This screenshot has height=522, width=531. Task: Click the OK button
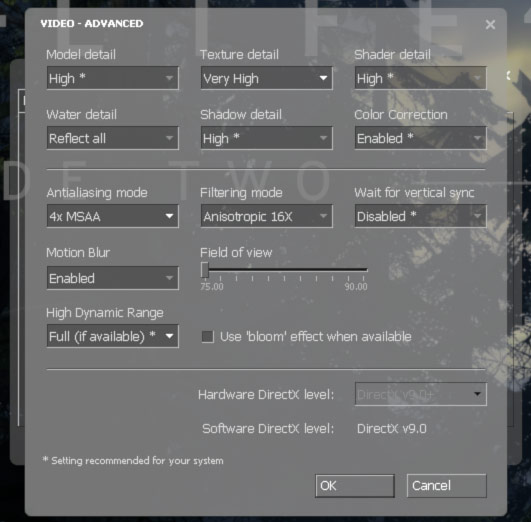(x=355, y=486)
